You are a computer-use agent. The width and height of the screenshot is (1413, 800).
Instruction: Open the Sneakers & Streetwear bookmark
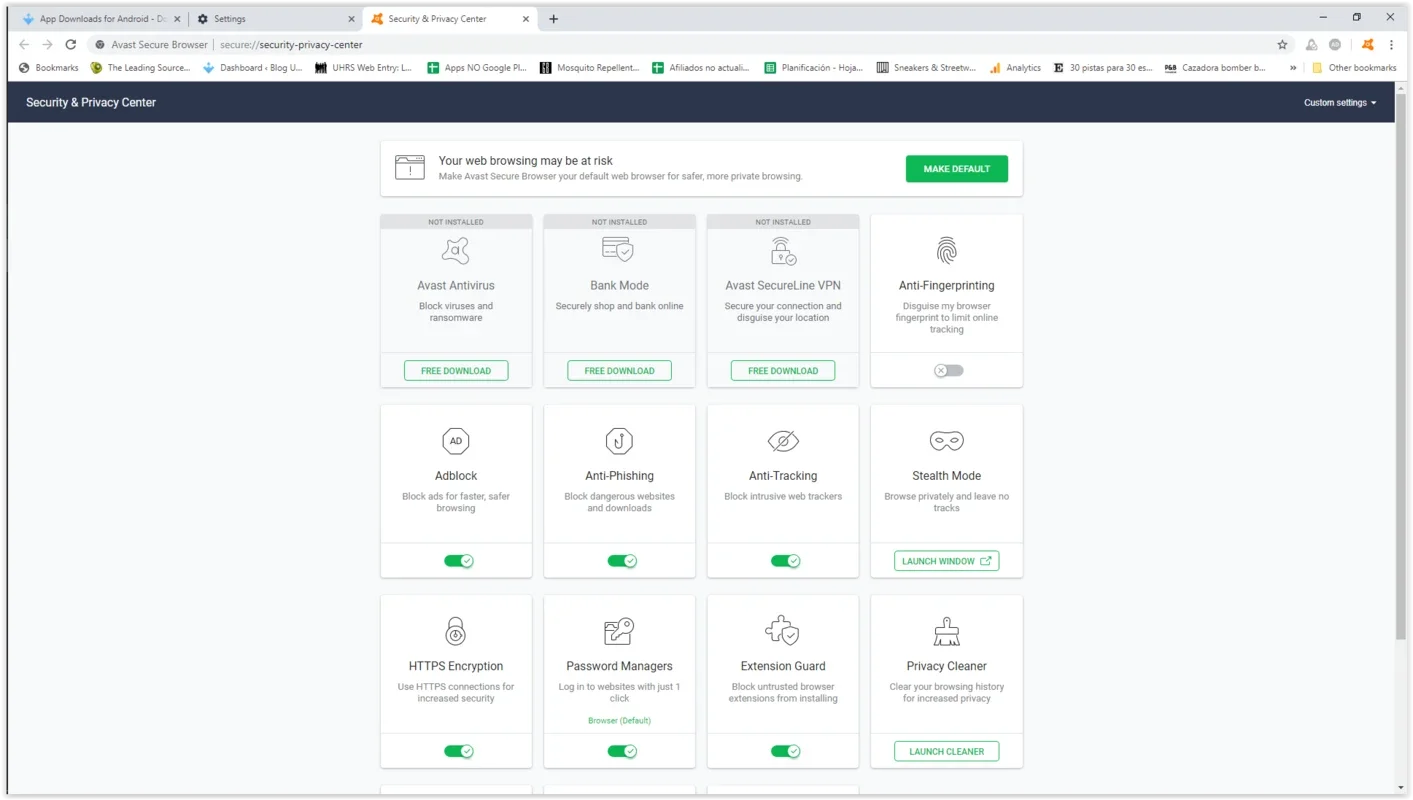pos(926,68)
